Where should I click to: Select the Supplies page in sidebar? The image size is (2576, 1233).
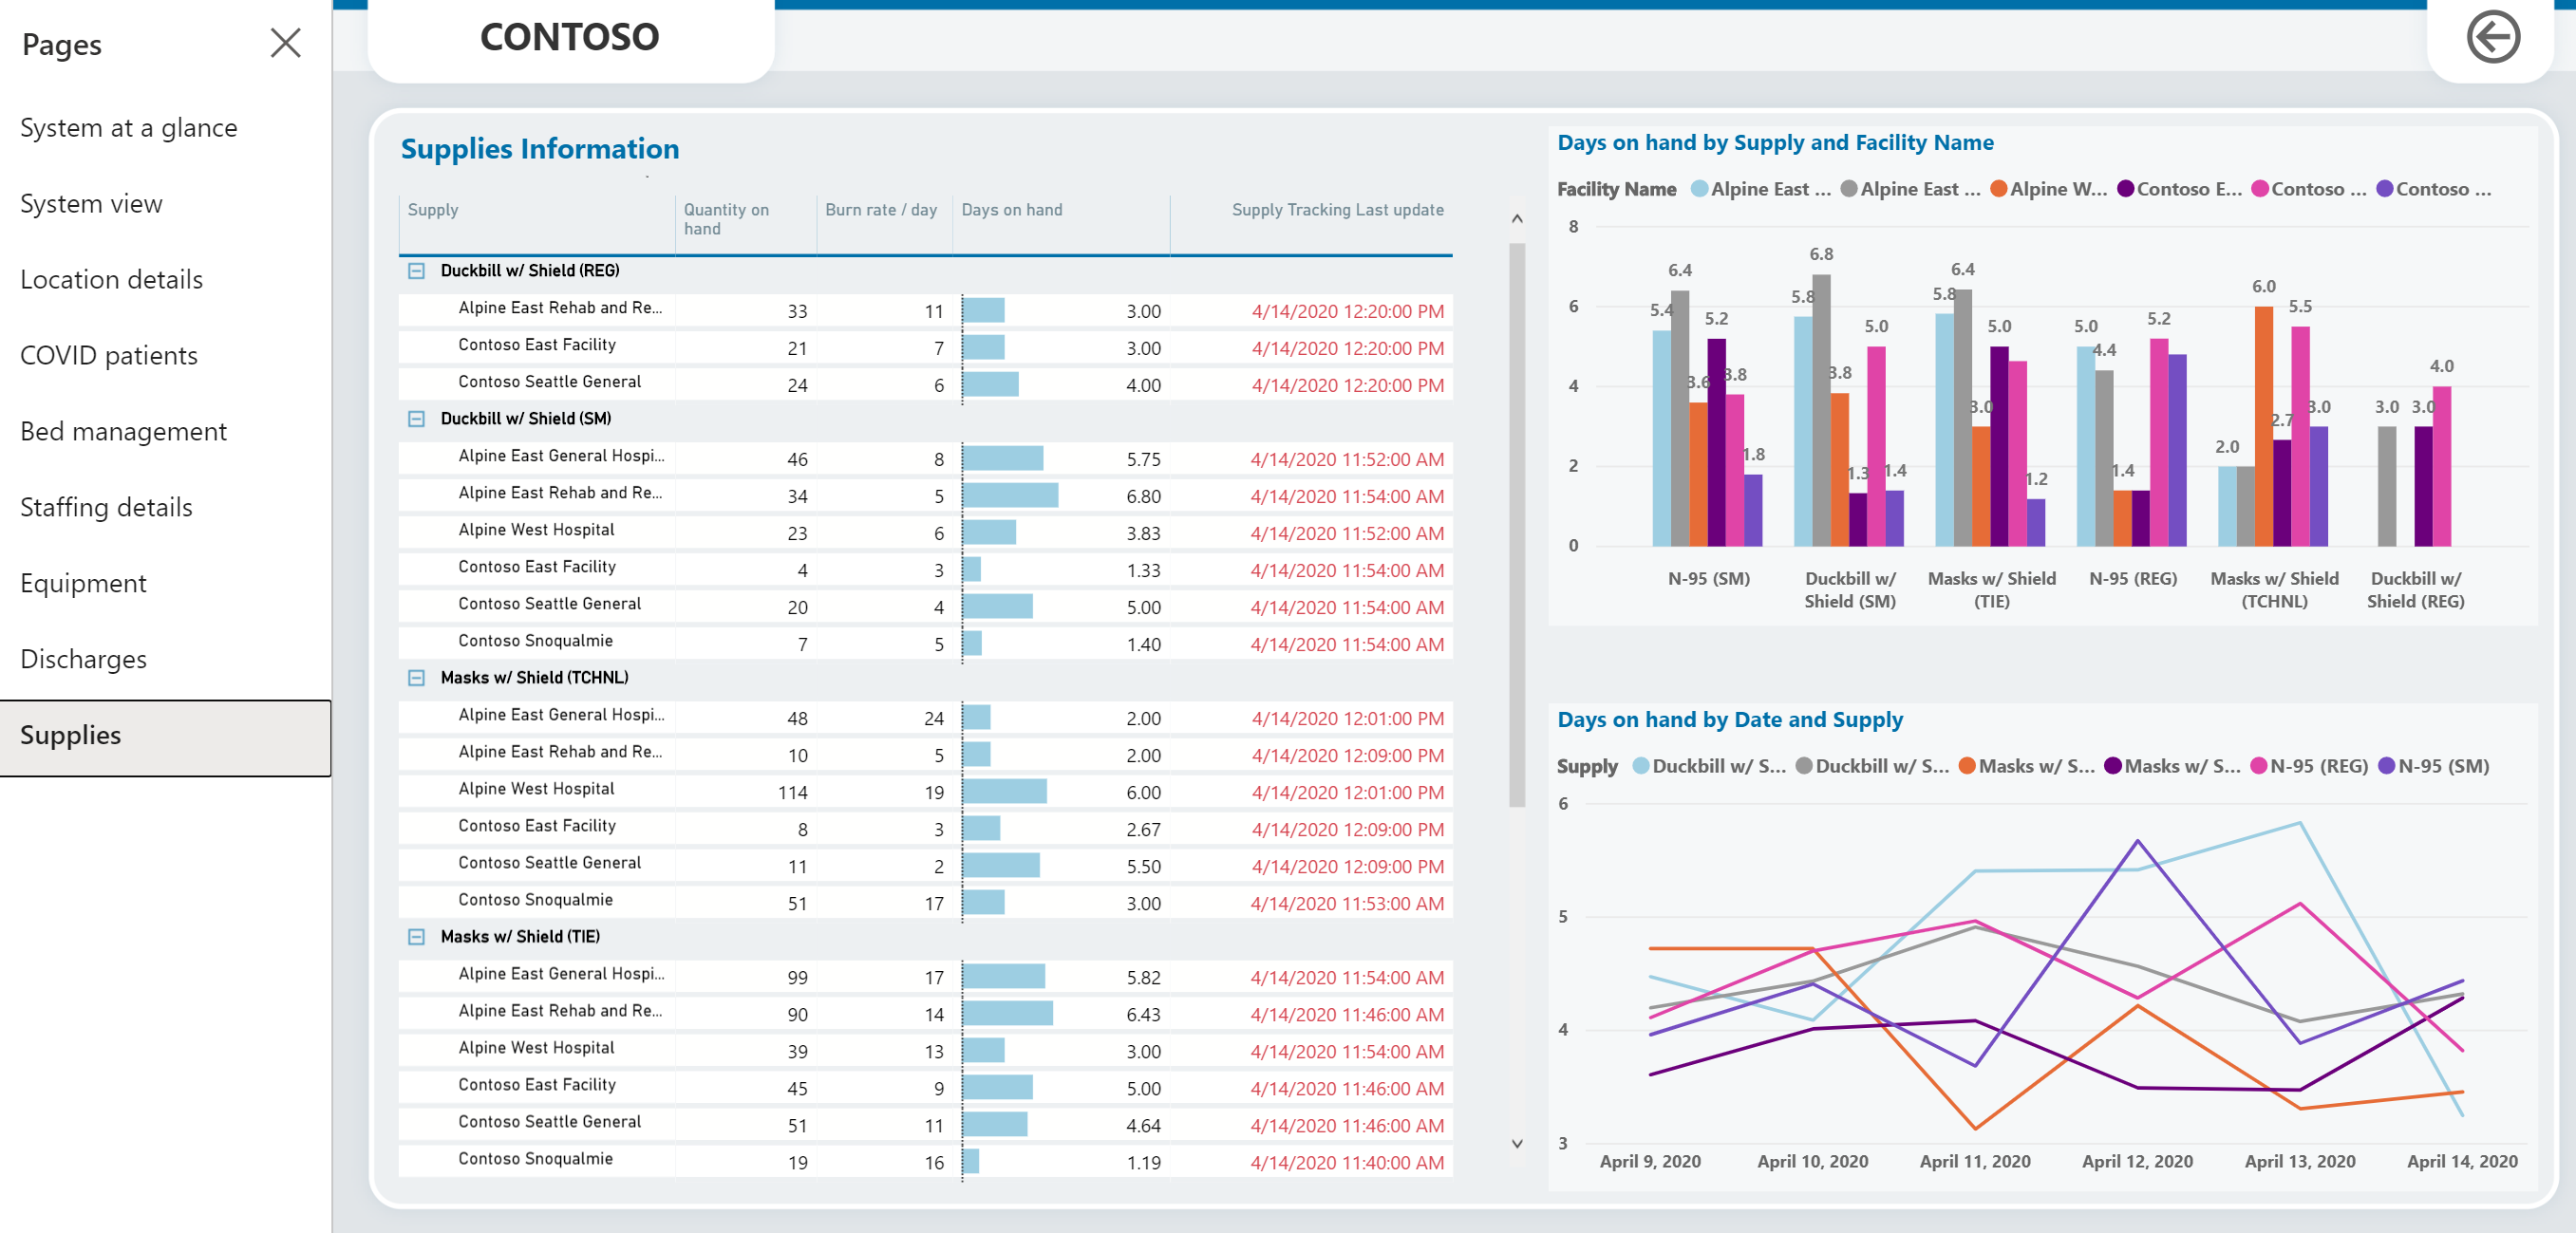[70, 734]
